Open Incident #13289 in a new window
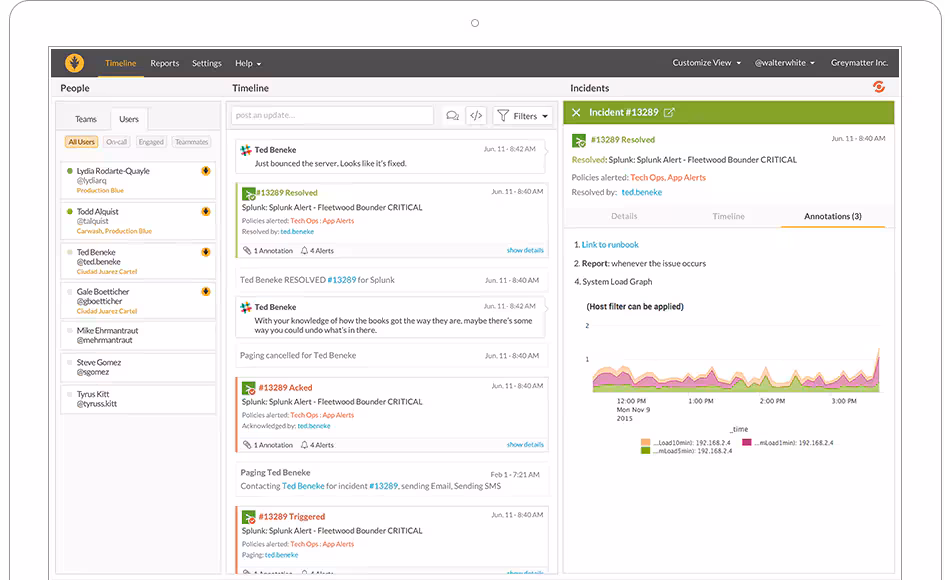 pyautogui.click(x=669, y=112)
